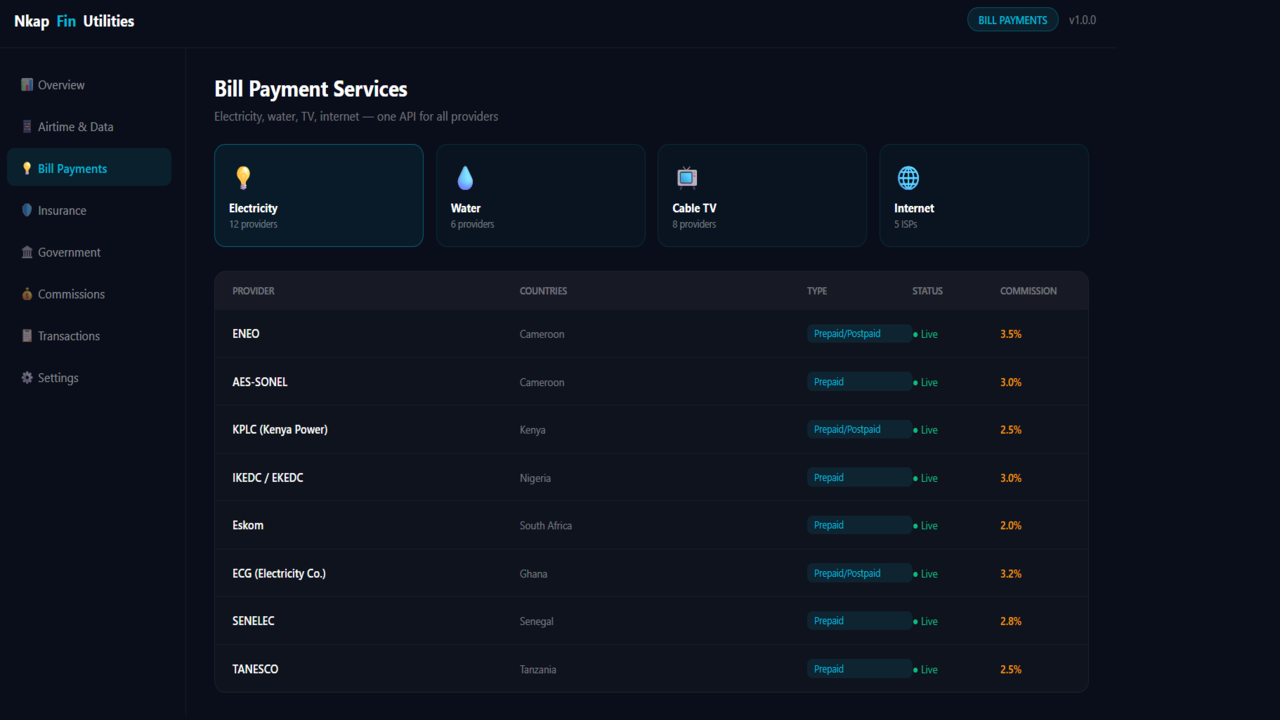
Task: Click the Live status in SENELEC row
Action: (x=925, y=621)
